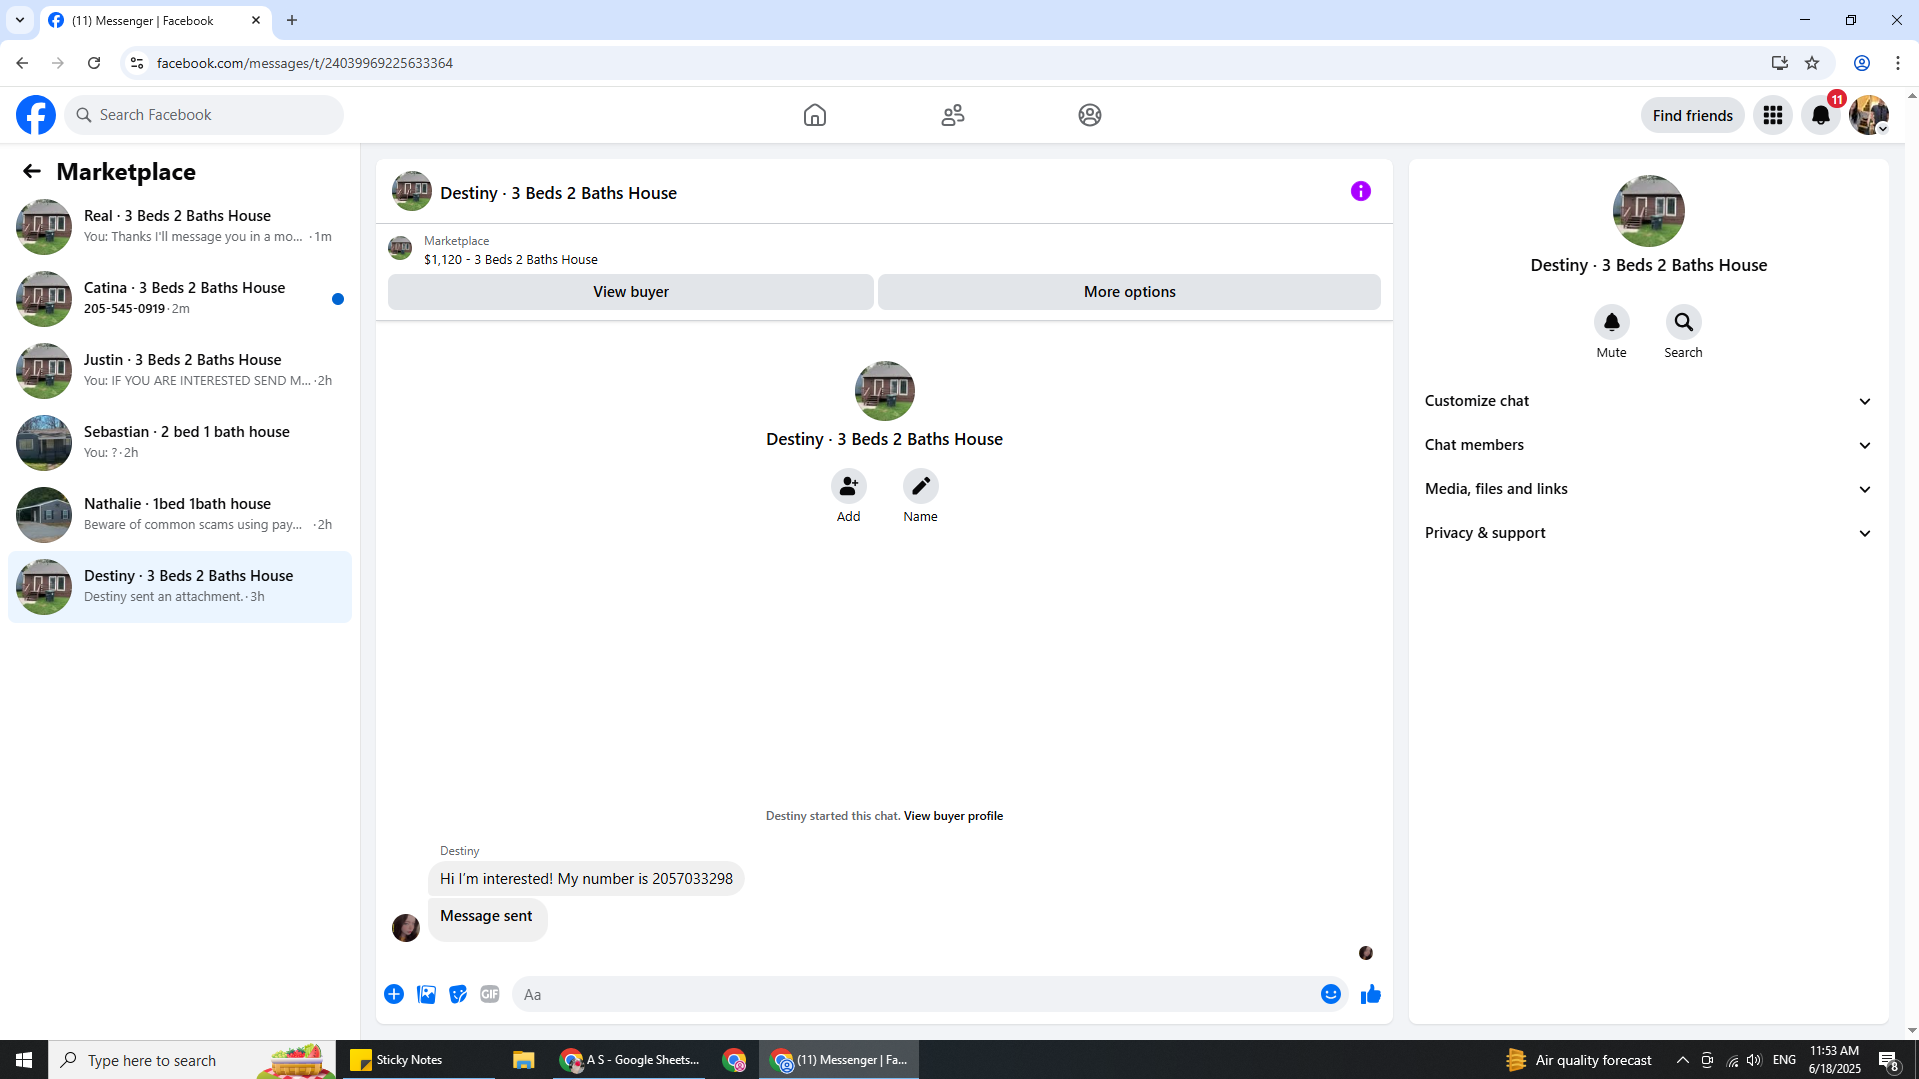Image resolution: width=1919 pixels, height=1079 pixels.
Task: Open File Explorer from the taskbar
Action: click(x=523, y=1060)
